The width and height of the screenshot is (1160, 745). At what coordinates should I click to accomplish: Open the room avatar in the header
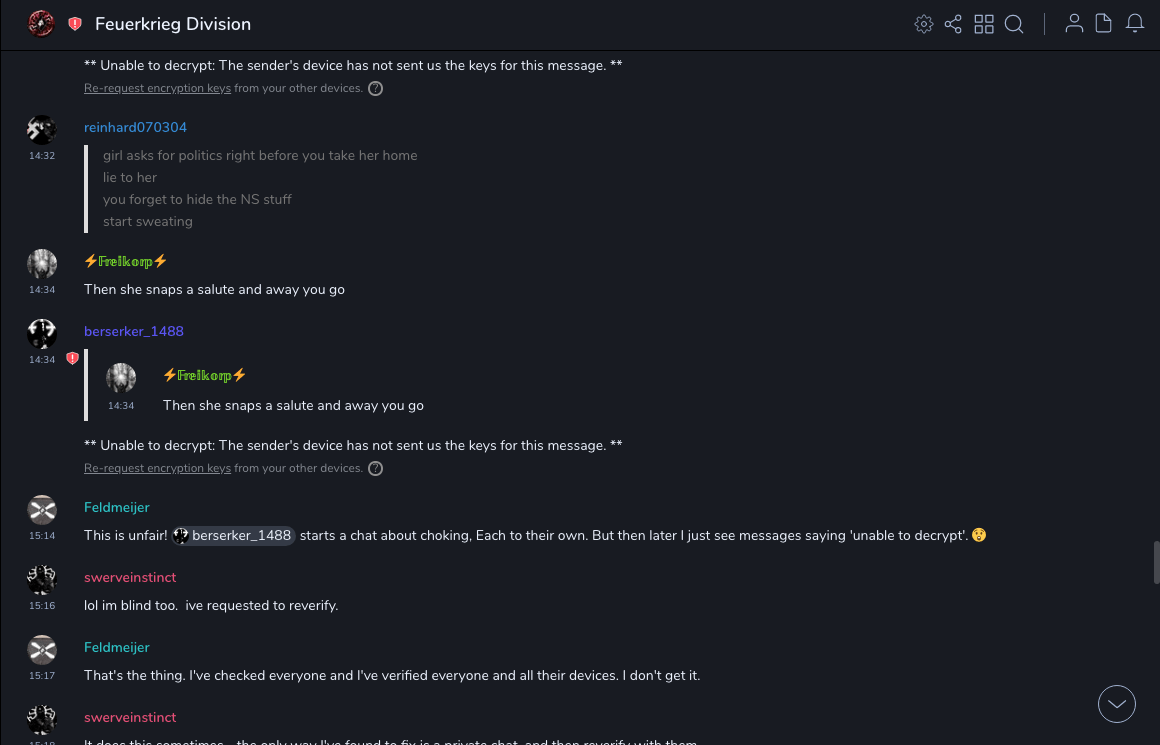(x=41, y=24)
